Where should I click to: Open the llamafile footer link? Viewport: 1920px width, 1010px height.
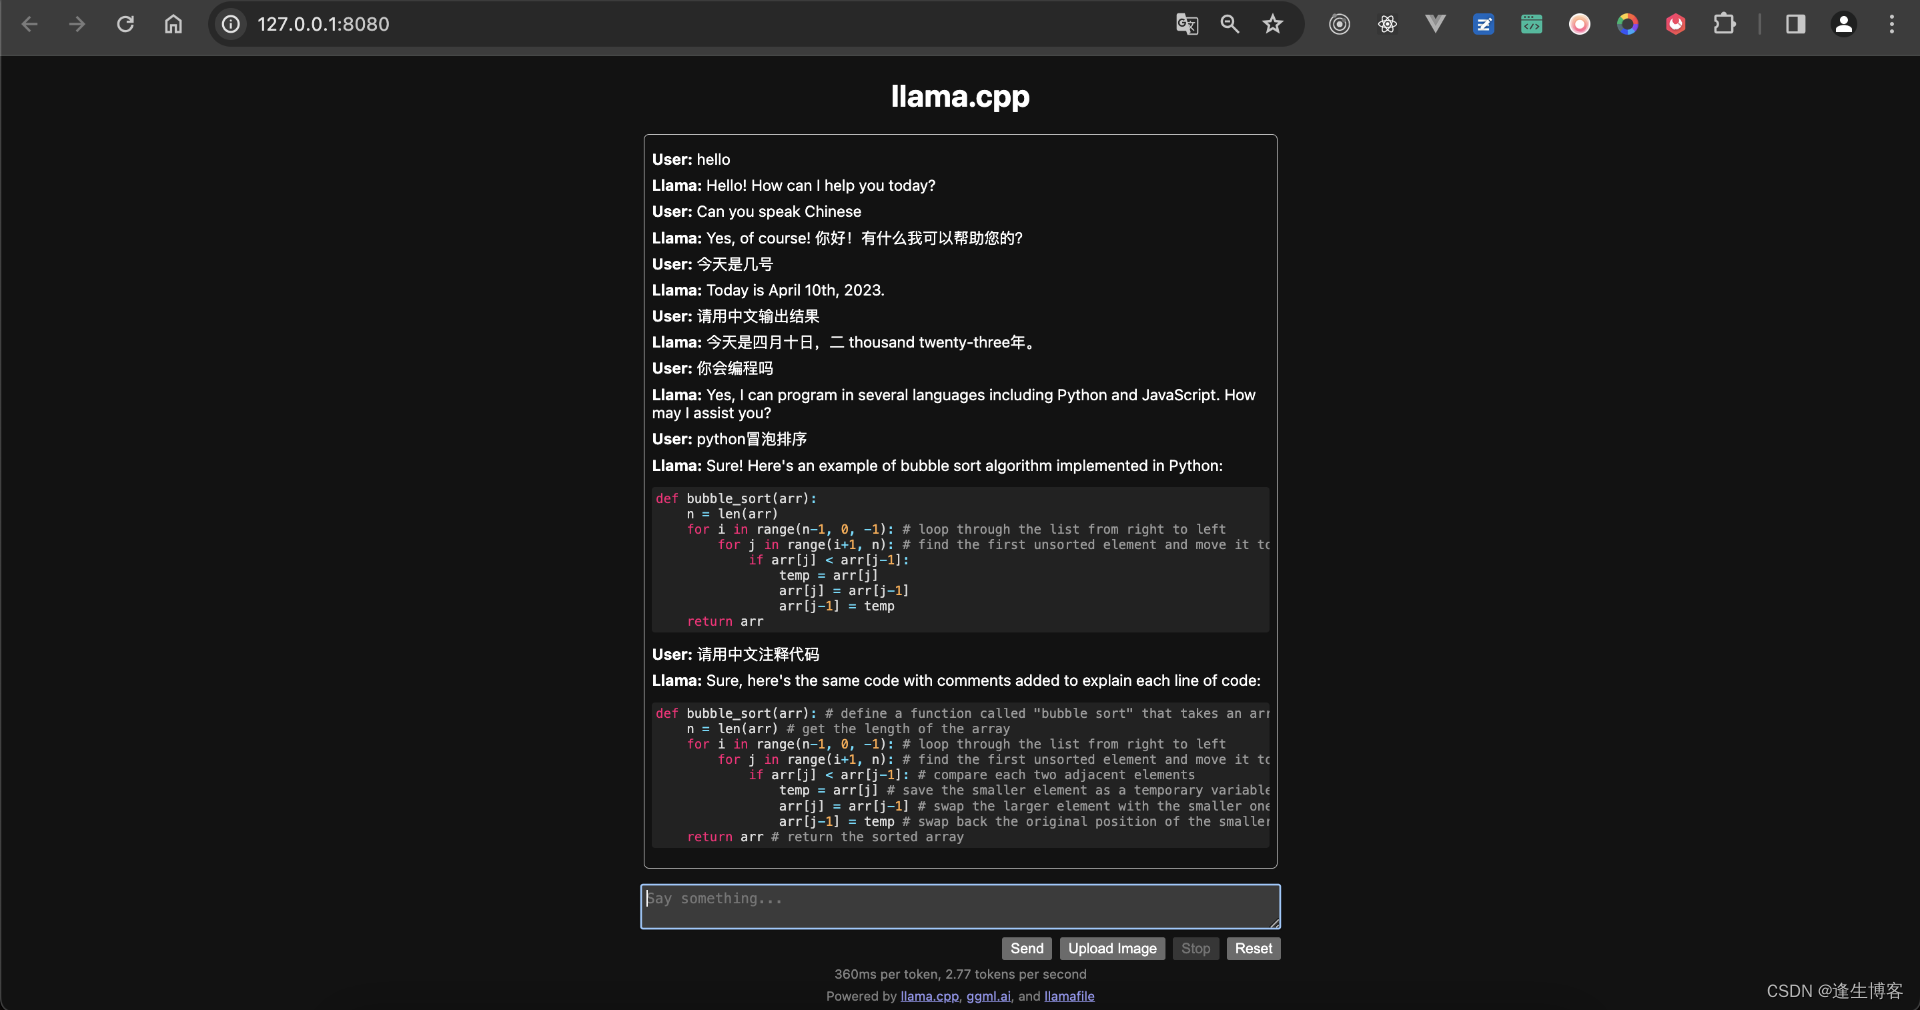point(1069,996)
